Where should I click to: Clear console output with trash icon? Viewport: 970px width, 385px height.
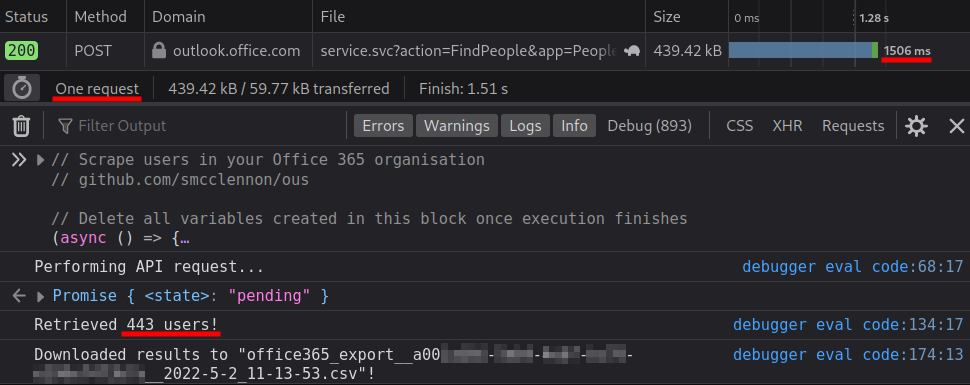(21, 126)
